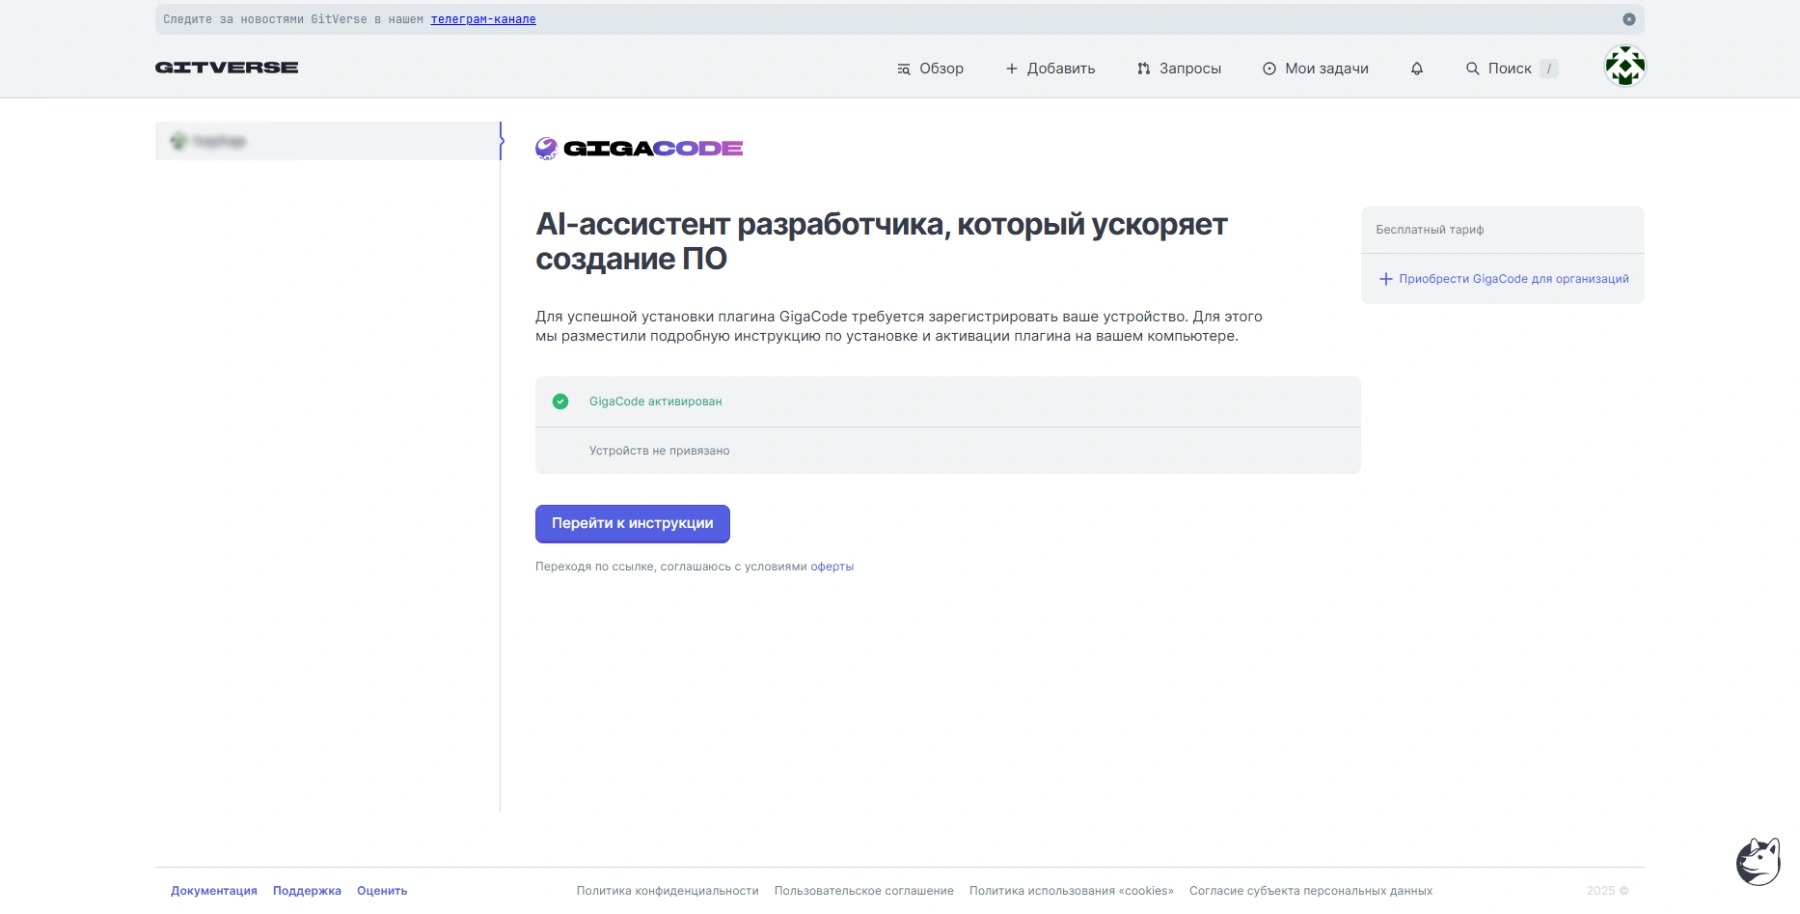Click the GigaCode logo
This screenshot has width=1800, height=914.
coord(639,149)
